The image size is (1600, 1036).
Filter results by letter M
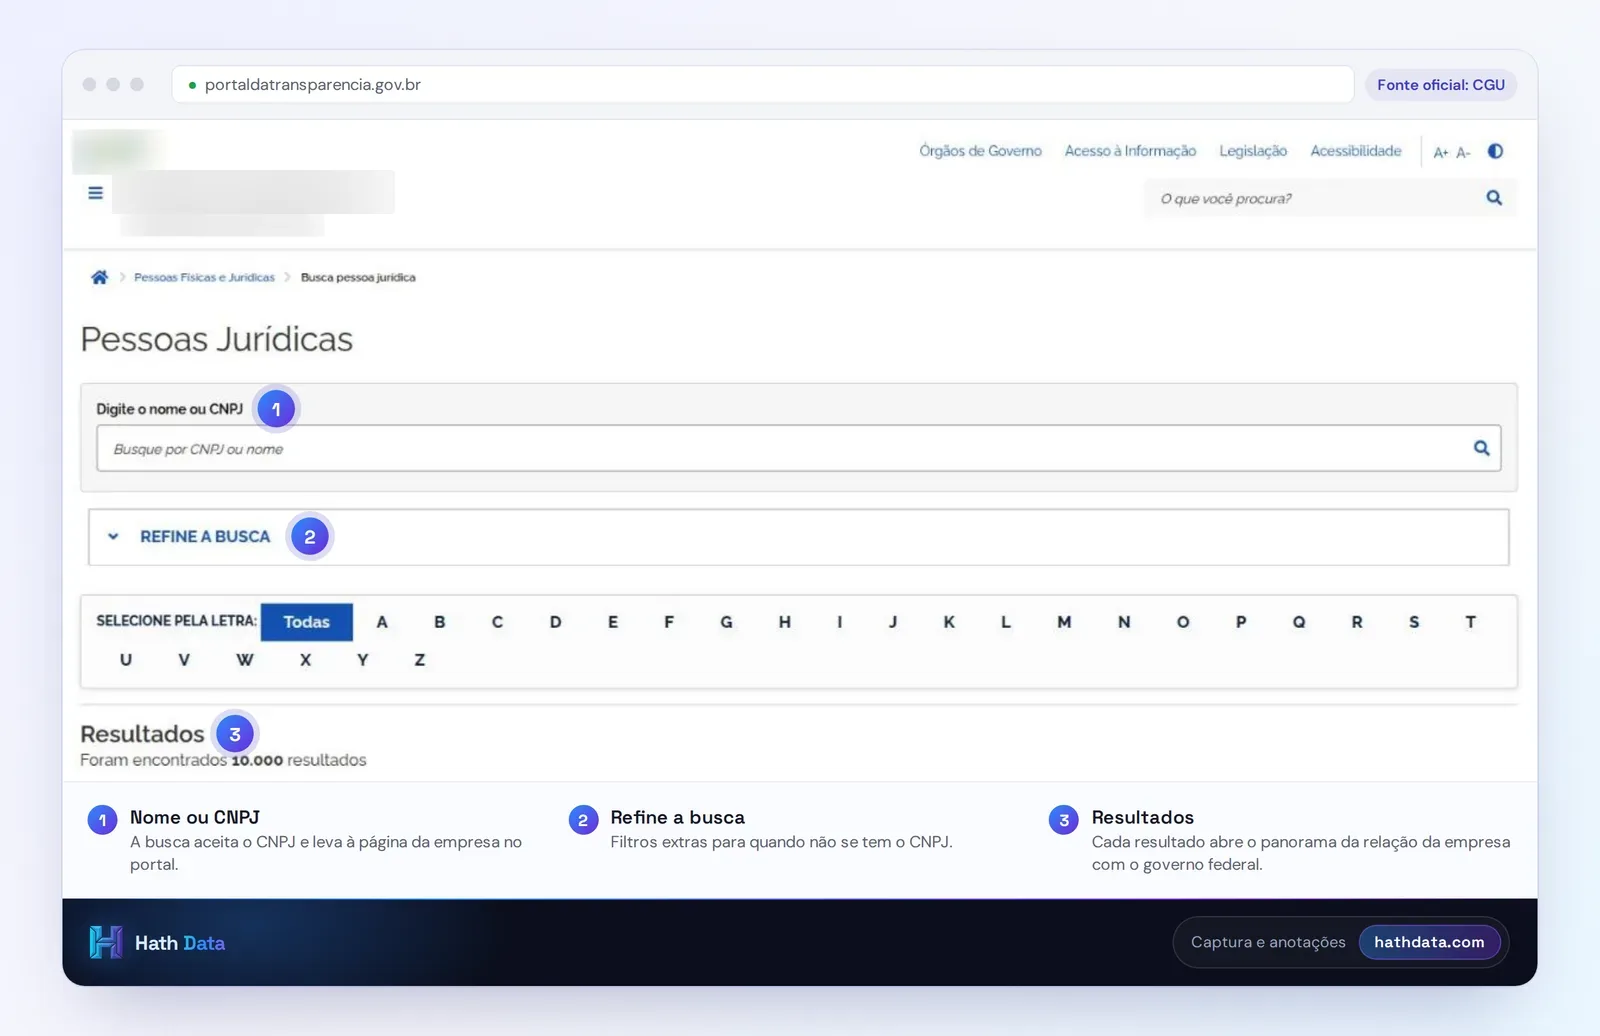click(x=1064, y=622)
